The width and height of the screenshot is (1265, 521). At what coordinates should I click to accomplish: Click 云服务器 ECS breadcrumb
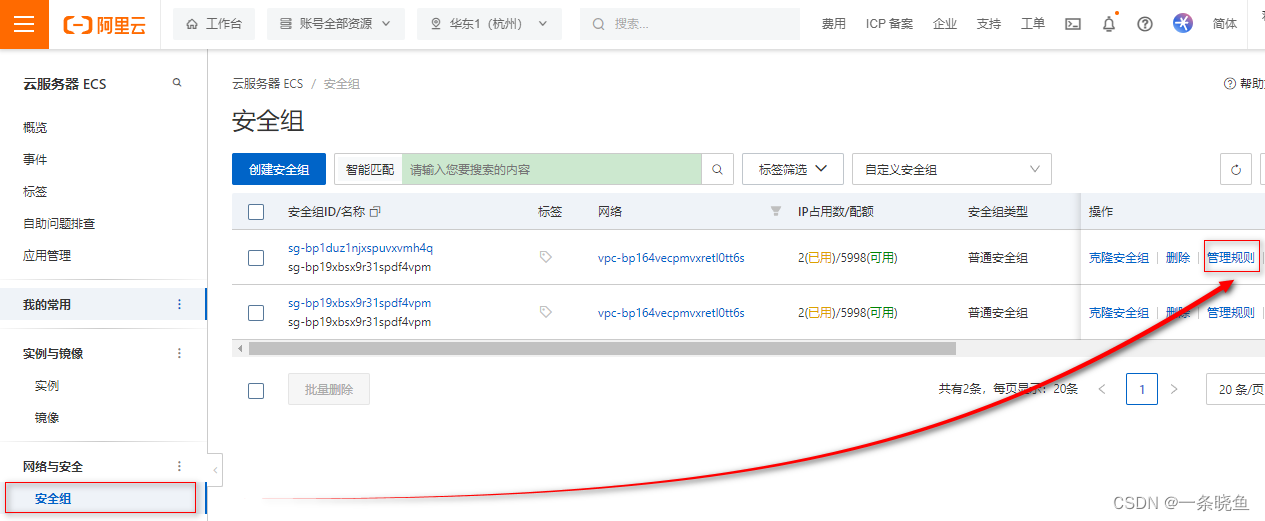tap(267, 84)
